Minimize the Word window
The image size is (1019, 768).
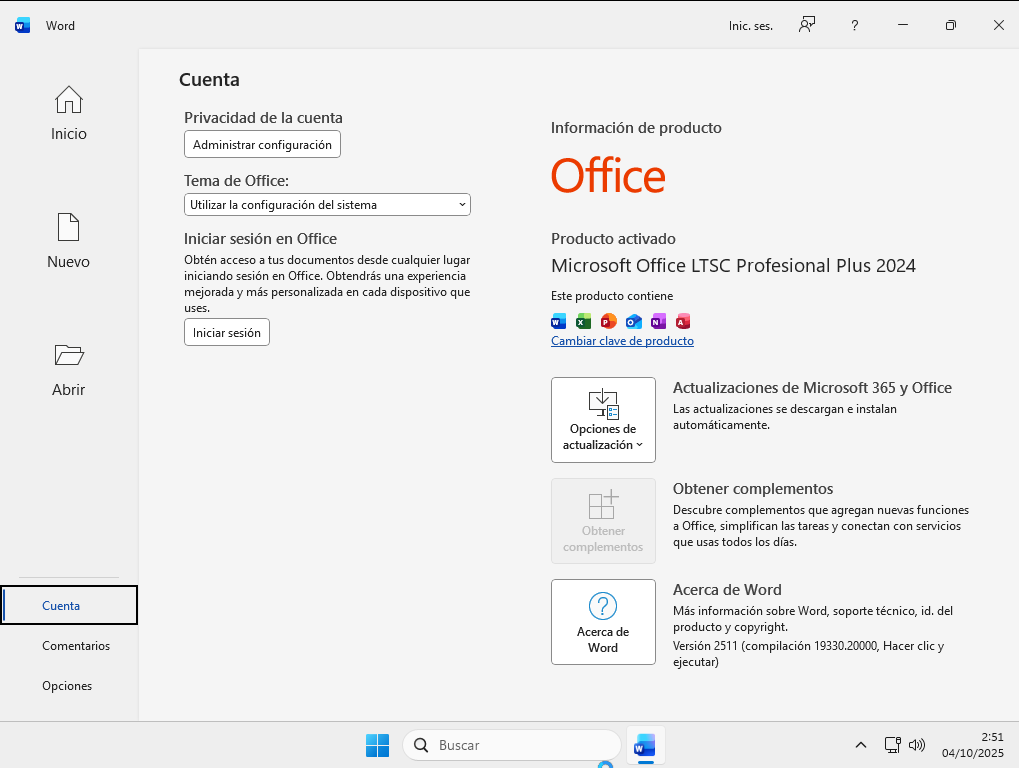click(x=903, y=25)
